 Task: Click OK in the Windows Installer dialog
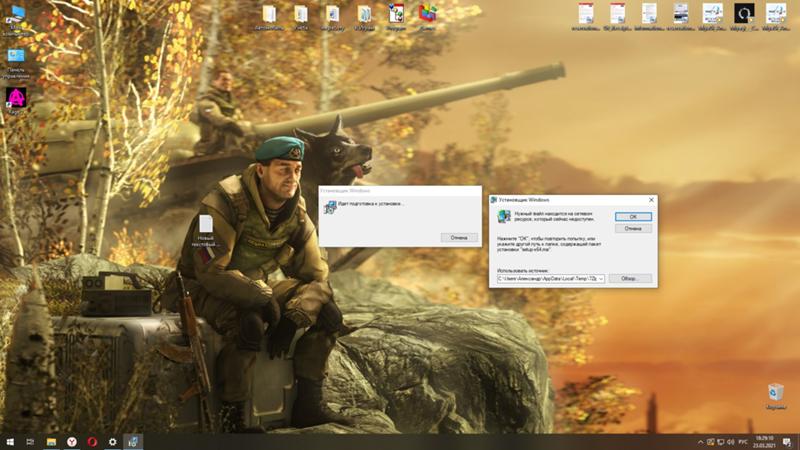click(633, 217)
